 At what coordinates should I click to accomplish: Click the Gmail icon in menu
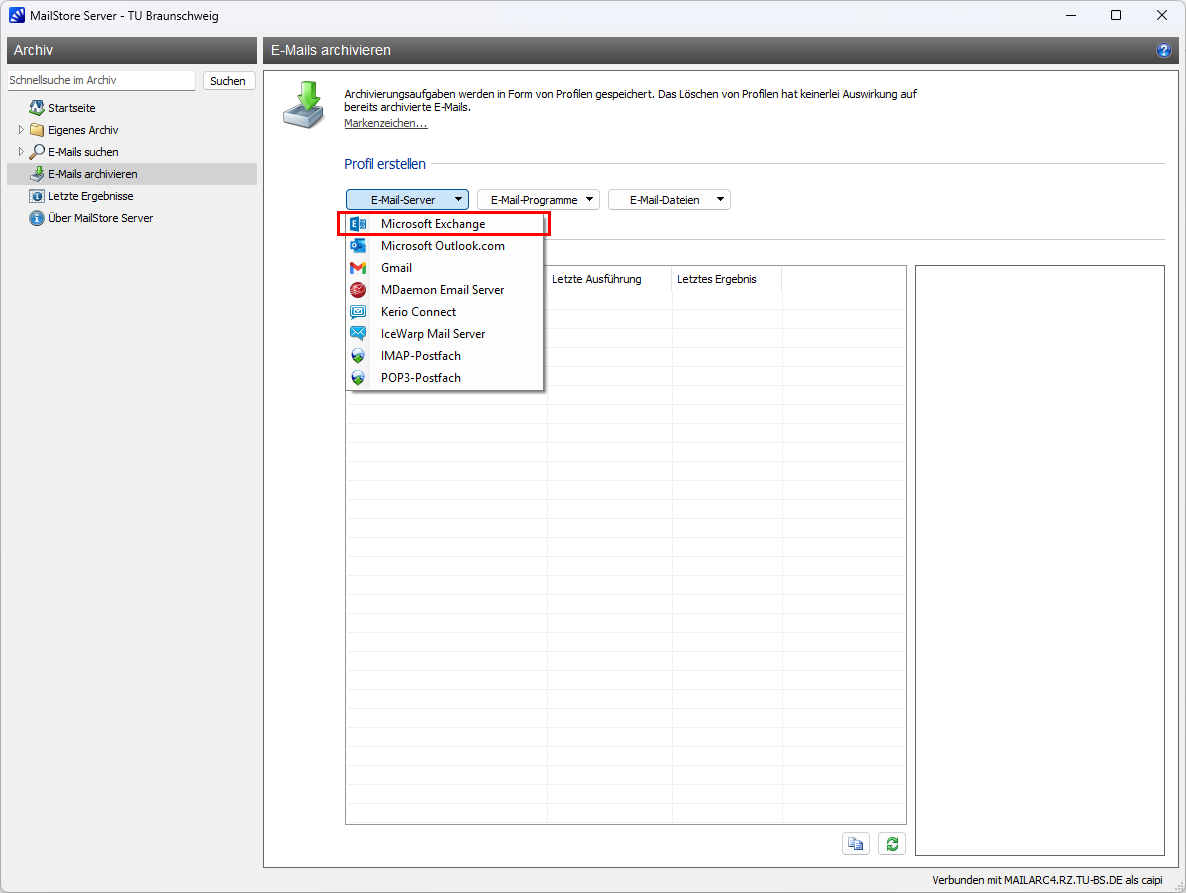(x=358, y=268)
